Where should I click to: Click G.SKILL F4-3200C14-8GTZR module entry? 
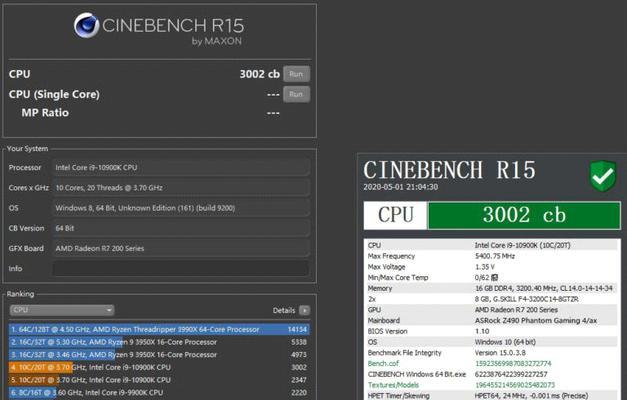[526, 299]
